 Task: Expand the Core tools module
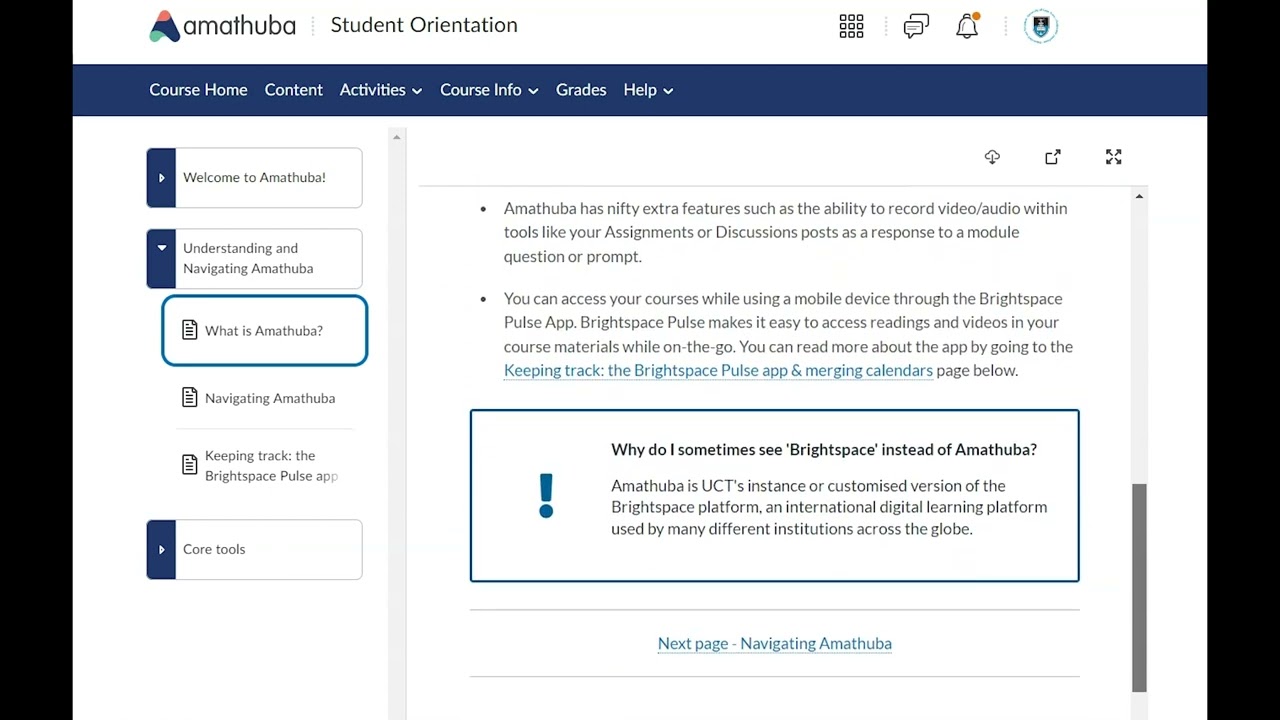coord(161,549)
